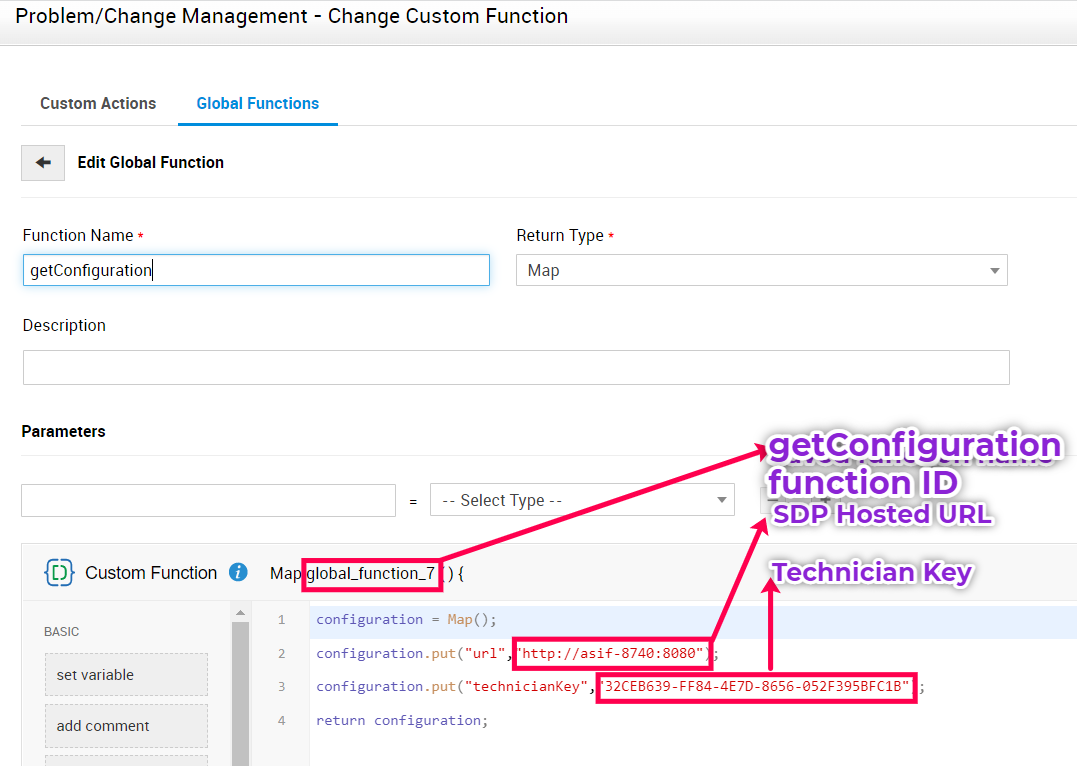
Task: Click code line 1 with Map()
Action: coord(406,620)
